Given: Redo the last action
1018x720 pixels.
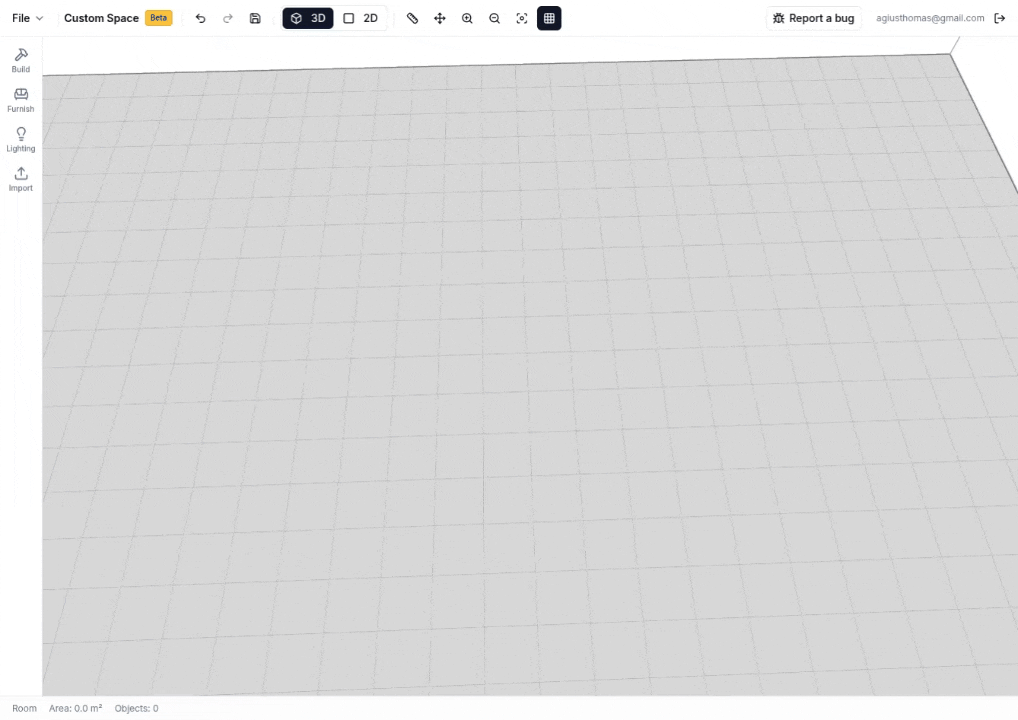Looking at the screenshot, I should (228, 18).
